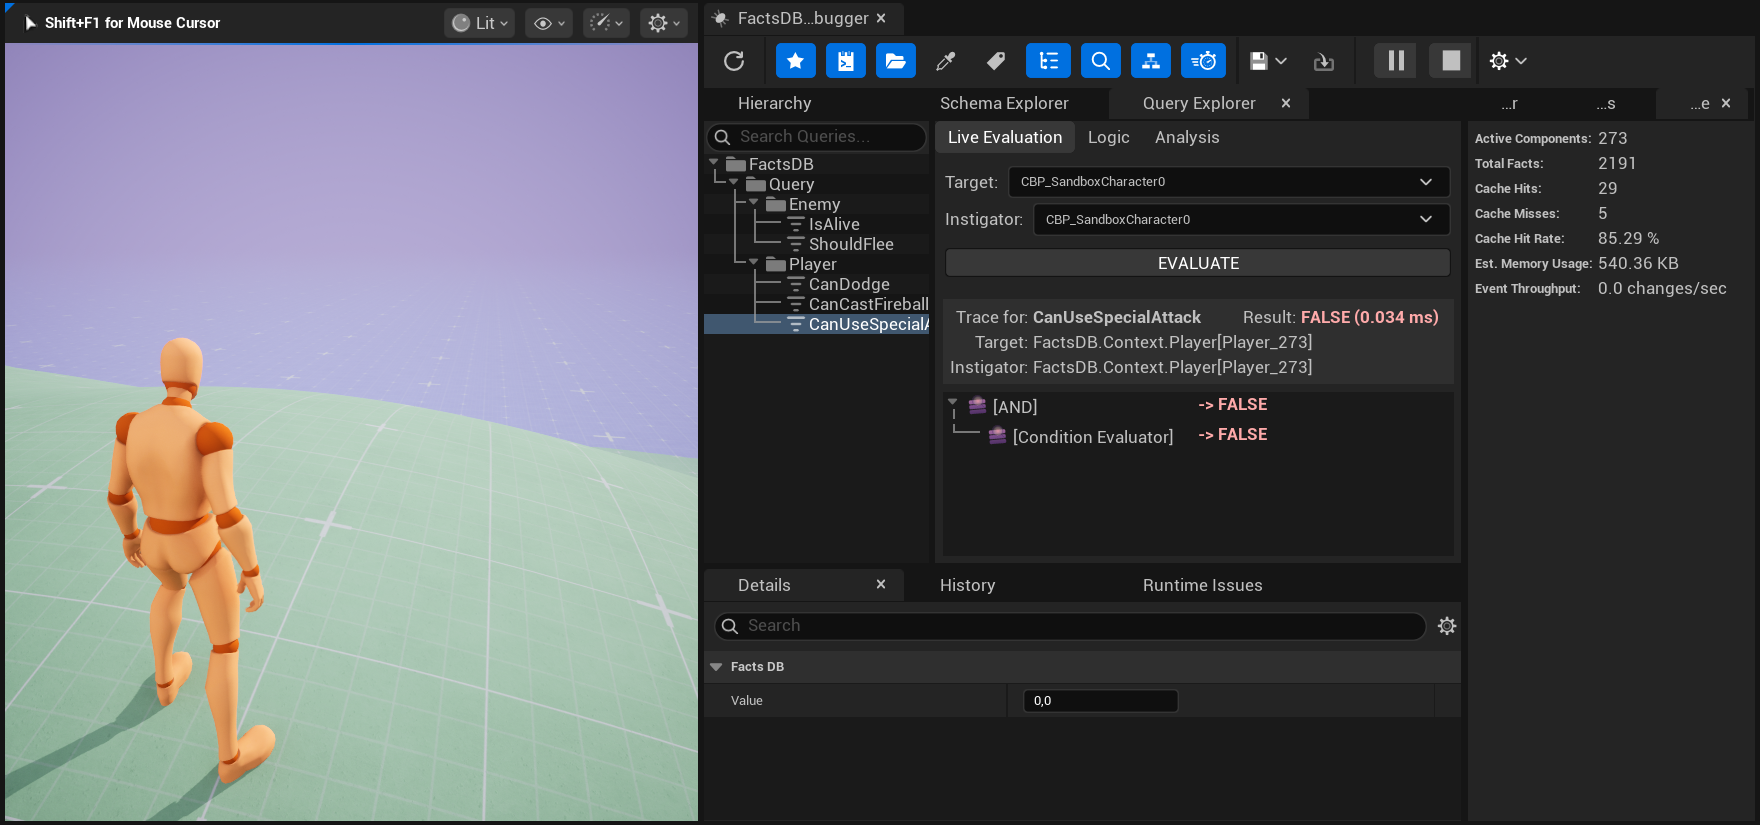Collapse the FactsDB root tree node
This screenshot has width=1760, height=825.
coord(714,162)
